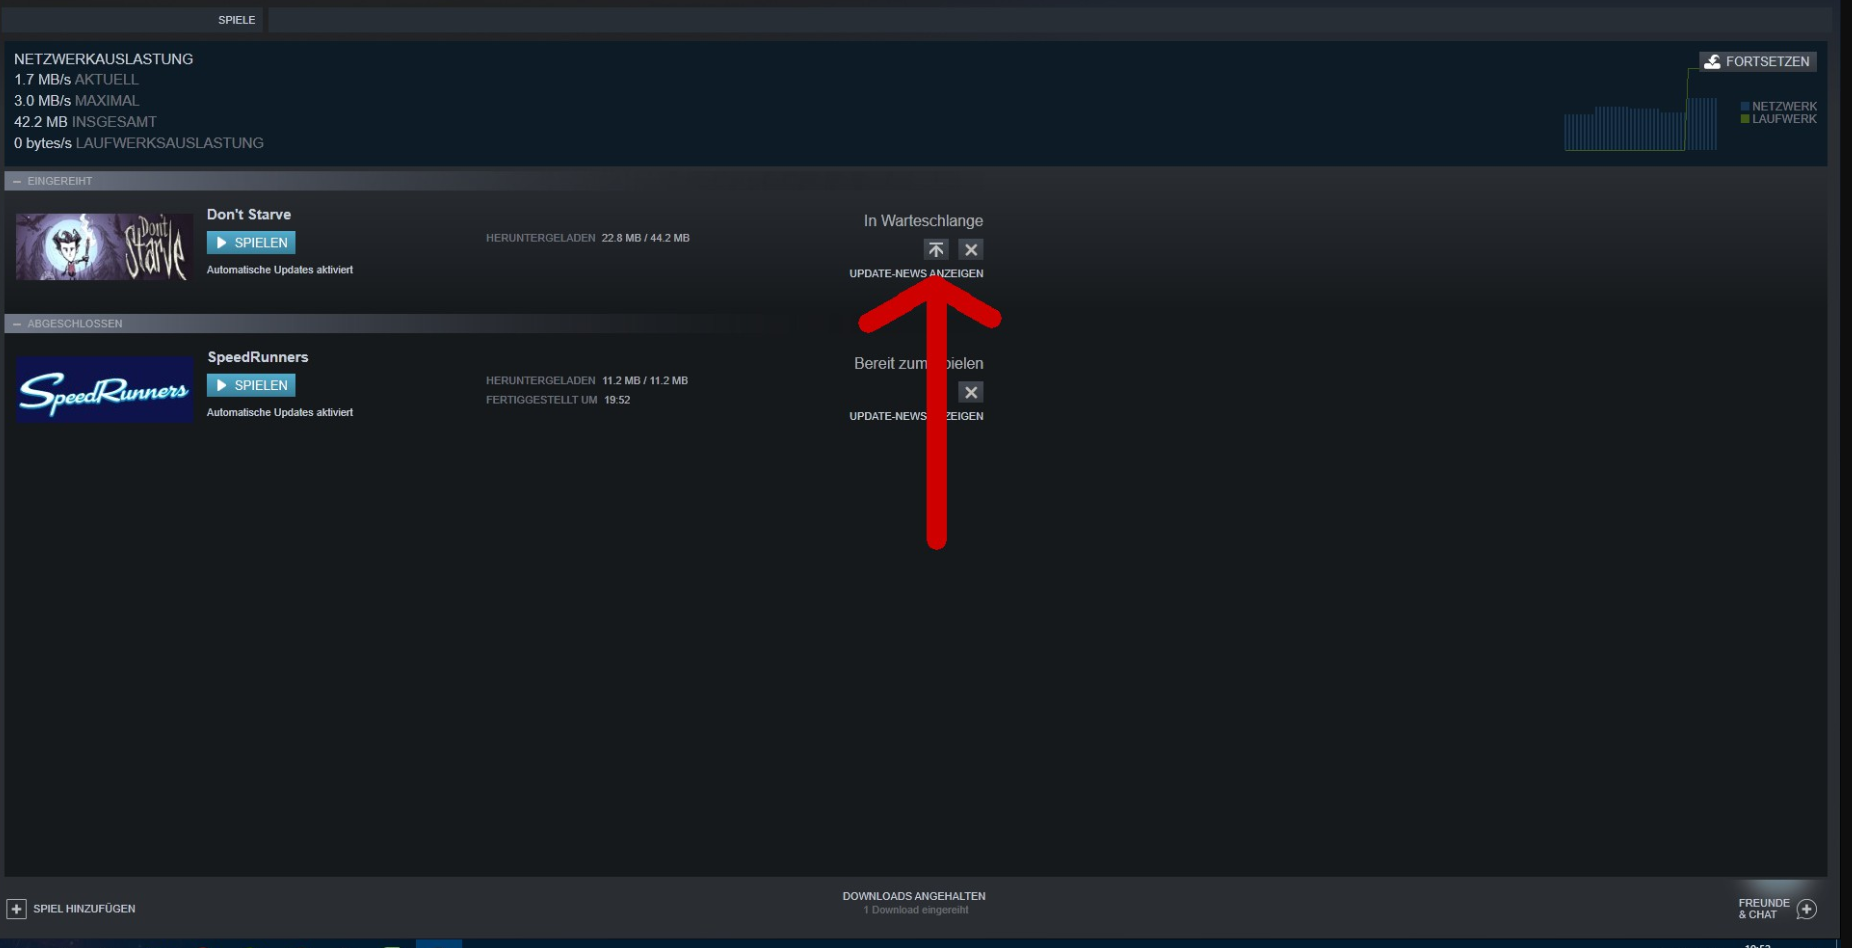Move Don't Starve to top of queue
Viewport: 1852px width, 948px height.
coord(936,250)
